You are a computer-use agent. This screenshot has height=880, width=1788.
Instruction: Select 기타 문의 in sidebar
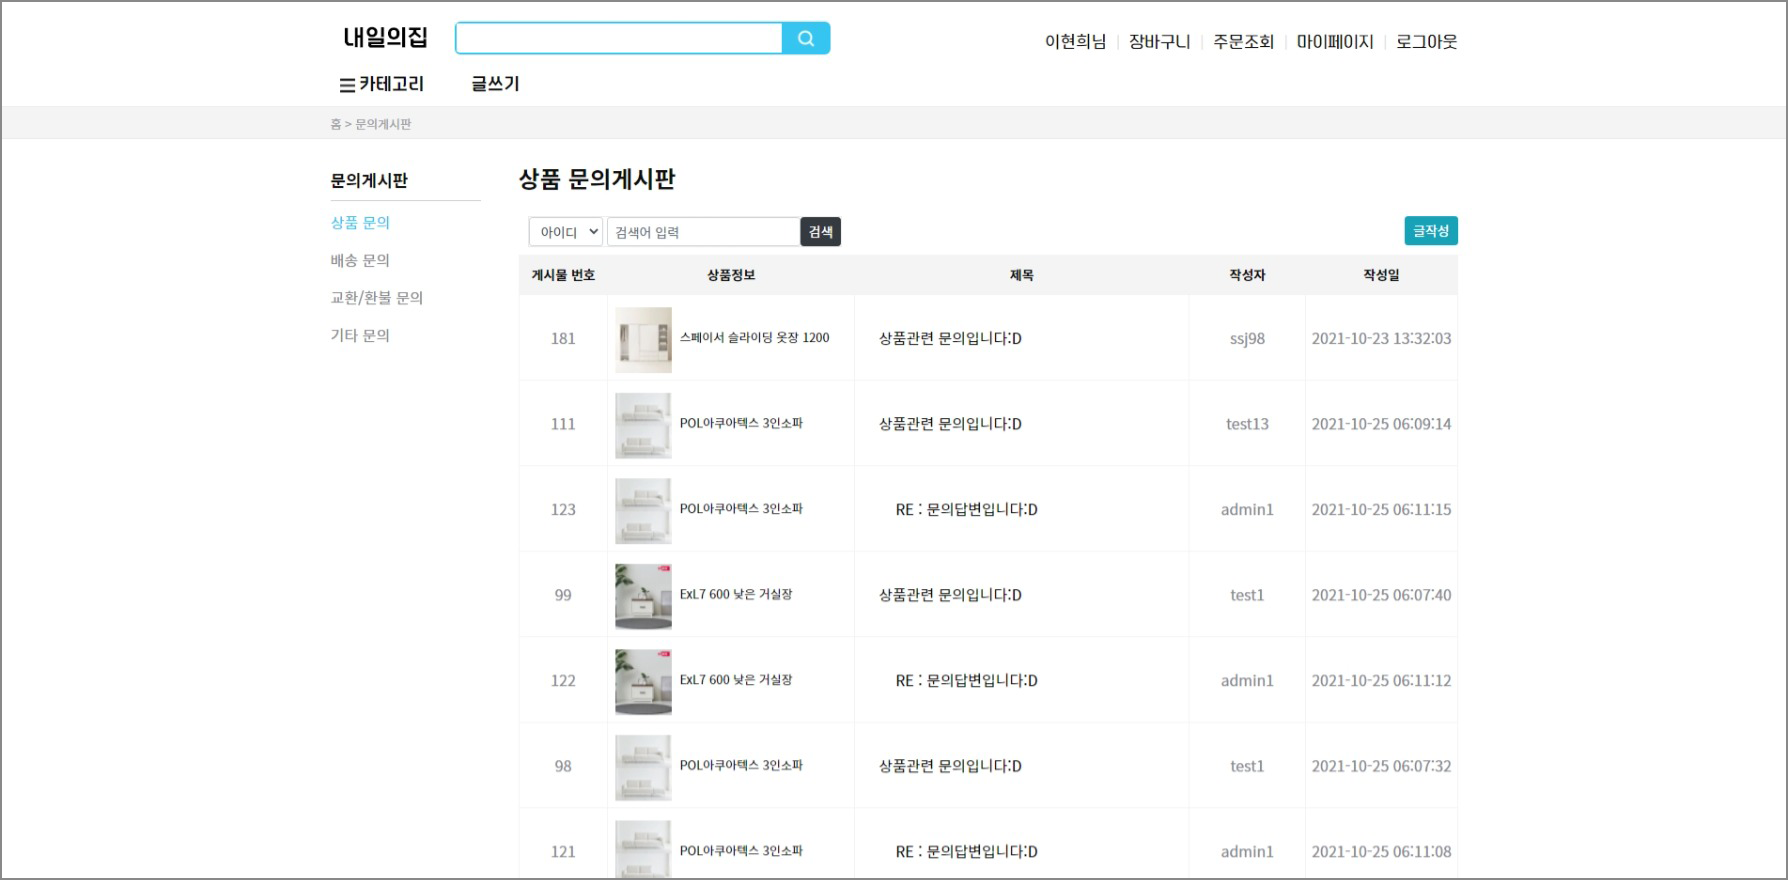360,335
